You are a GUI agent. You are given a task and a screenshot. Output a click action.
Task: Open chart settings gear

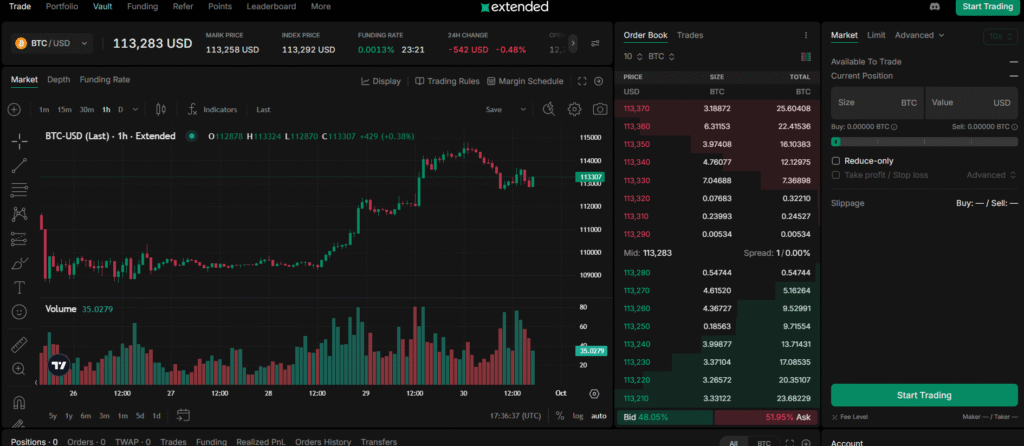coord(574,109)
